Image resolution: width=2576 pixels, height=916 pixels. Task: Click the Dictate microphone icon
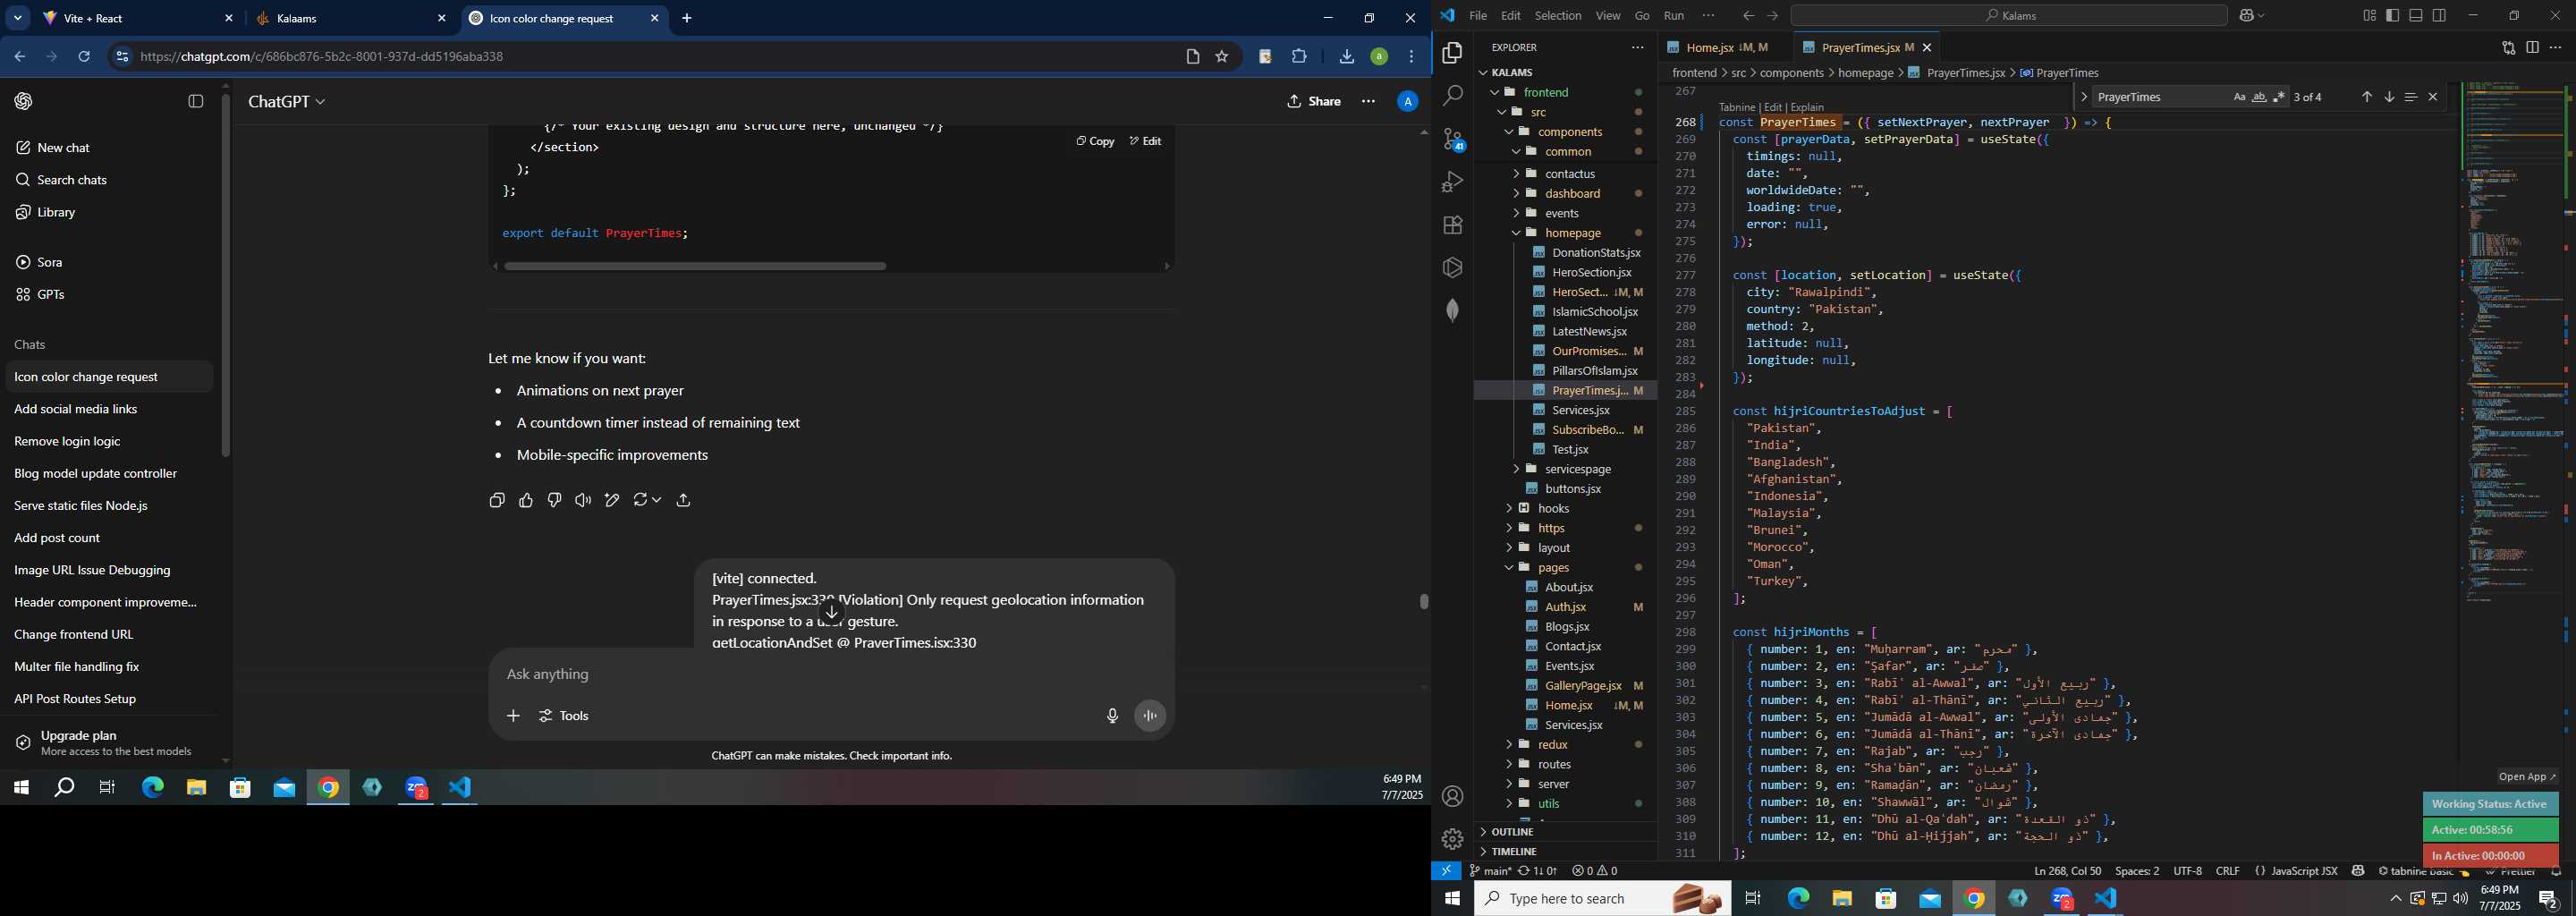pyautogui.click(x=1112, y=716)
